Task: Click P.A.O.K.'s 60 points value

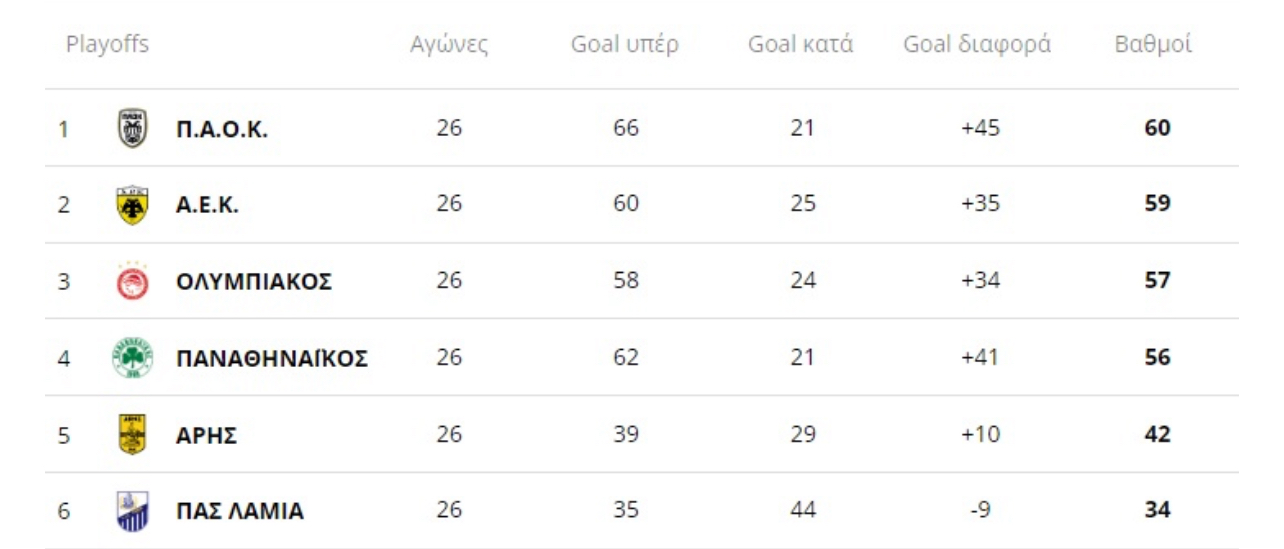Action: click(x=1157, y=128)
